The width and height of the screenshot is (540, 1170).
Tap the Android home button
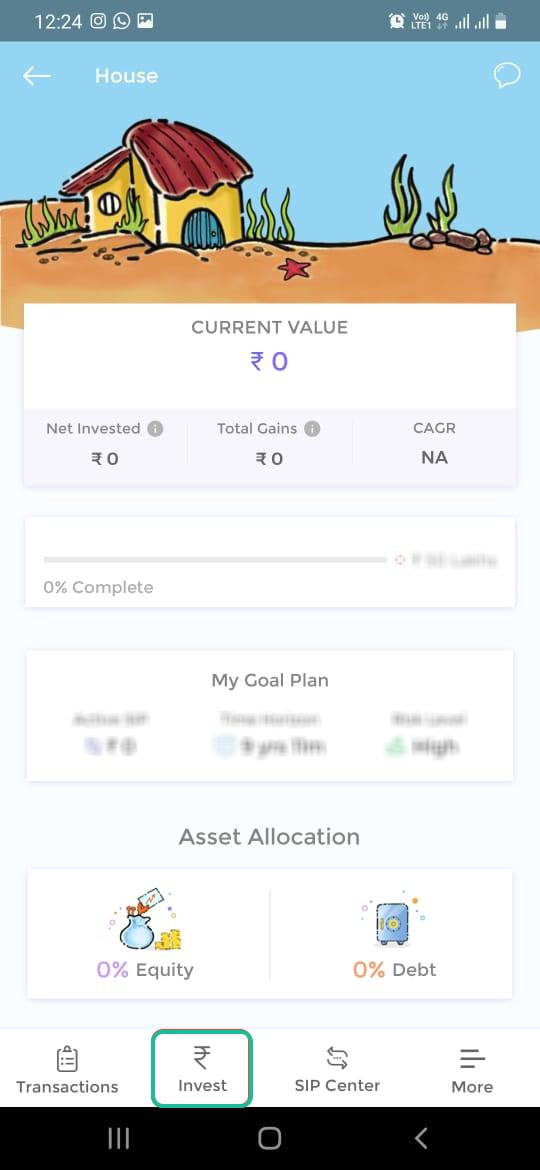coord(269,1138)
